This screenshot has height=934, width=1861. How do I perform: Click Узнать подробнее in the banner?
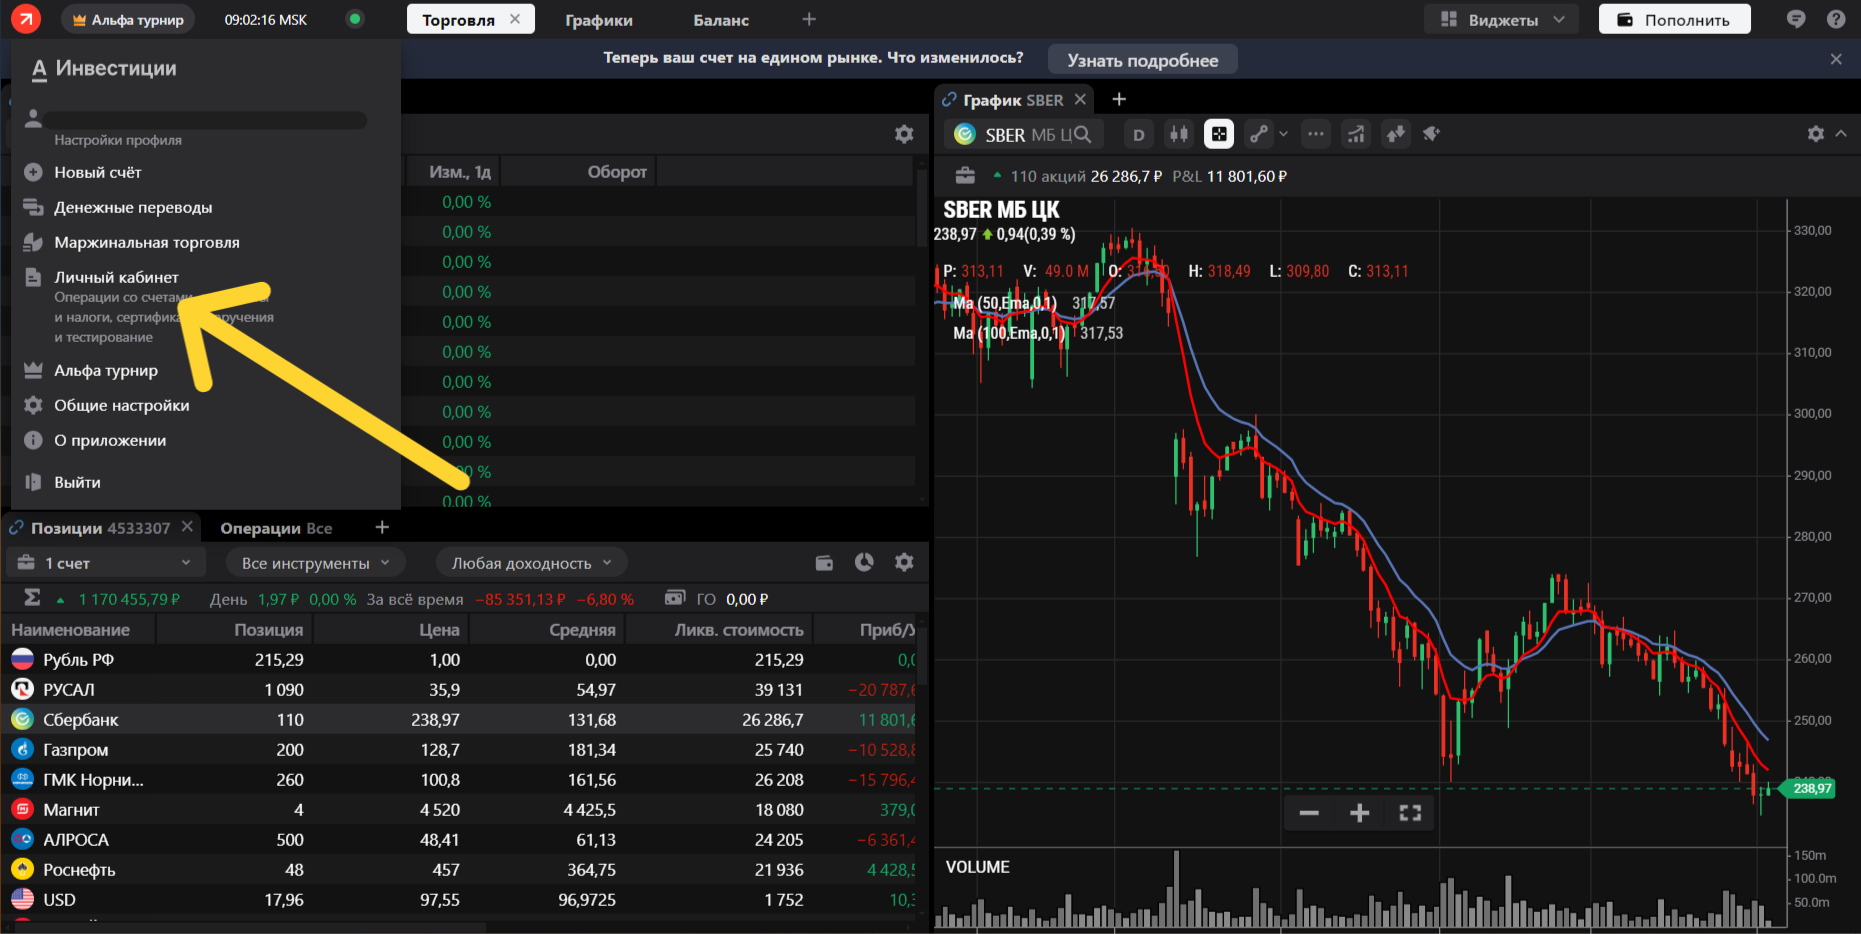pyautogui.click(x=1143, y=60)
